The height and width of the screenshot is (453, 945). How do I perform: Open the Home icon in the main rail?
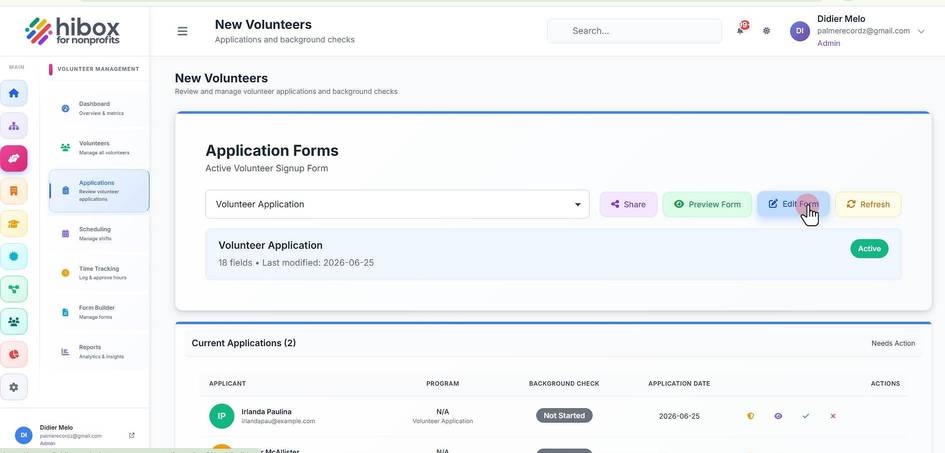click(14, 93)
